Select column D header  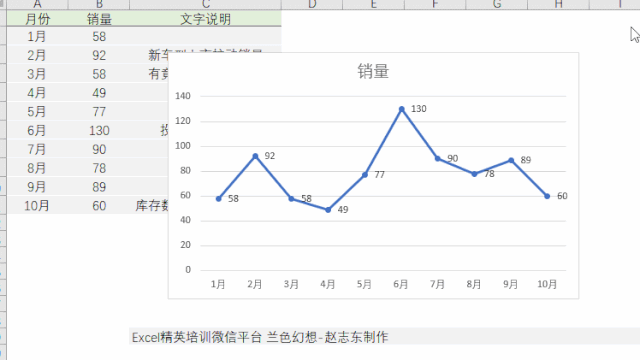(312, 4)
